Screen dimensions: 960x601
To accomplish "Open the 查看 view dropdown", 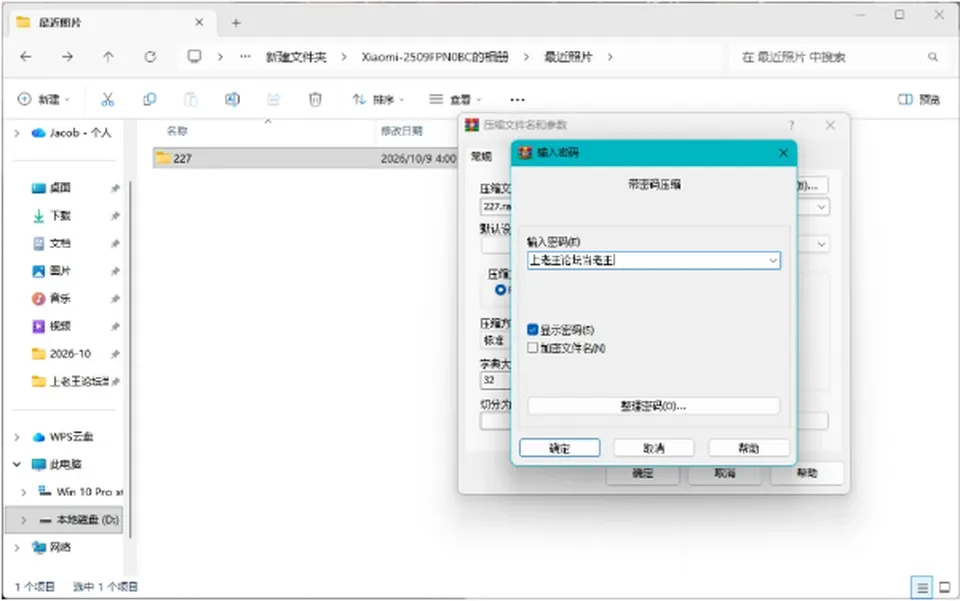I will [456, 99].
